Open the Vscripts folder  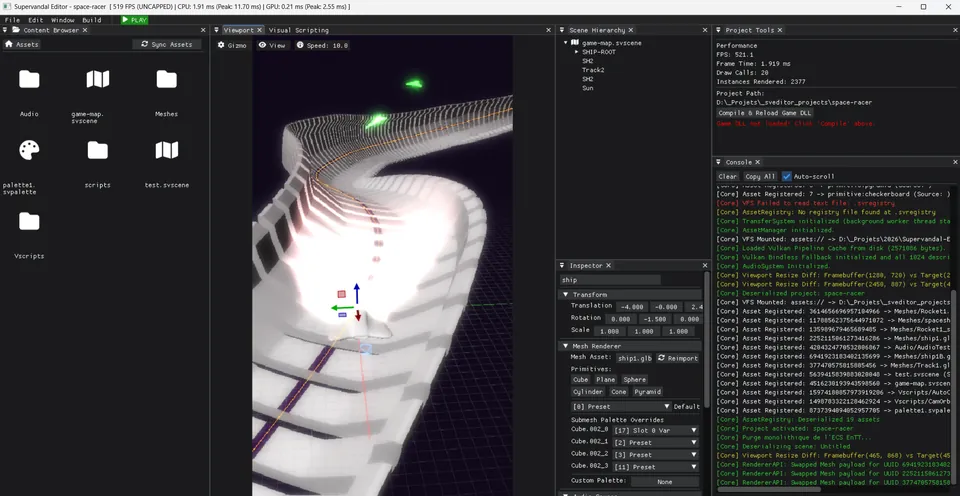point(29,221)
